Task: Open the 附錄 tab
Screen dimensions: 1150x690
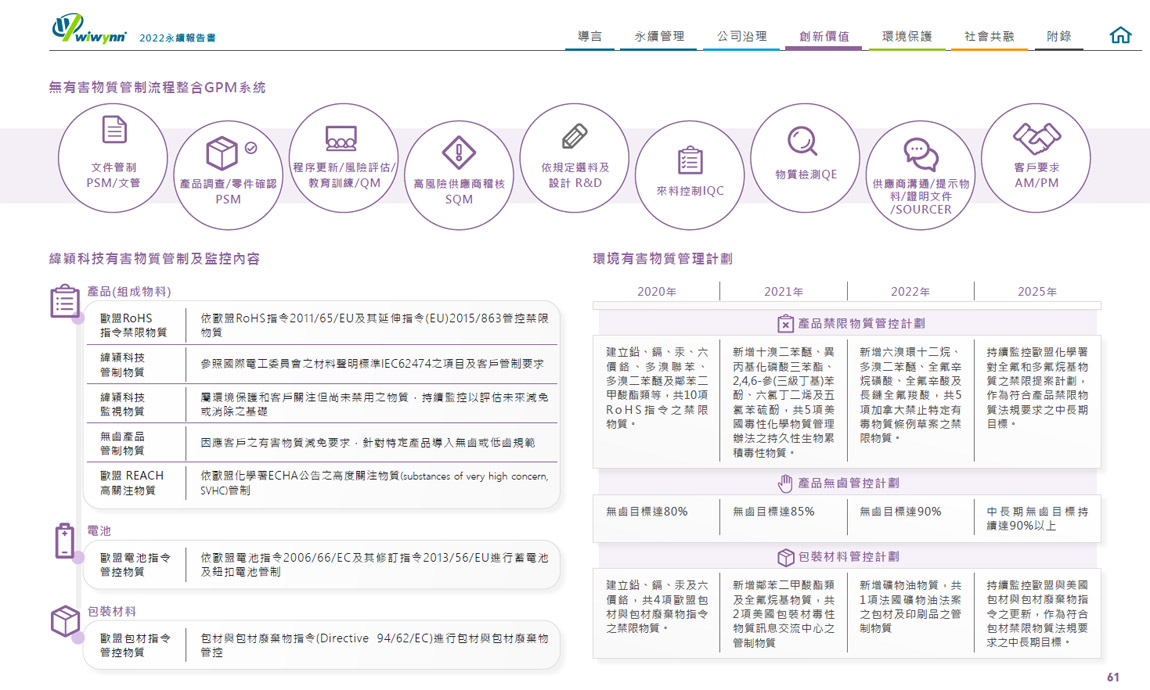Action: pos(1058,37)
